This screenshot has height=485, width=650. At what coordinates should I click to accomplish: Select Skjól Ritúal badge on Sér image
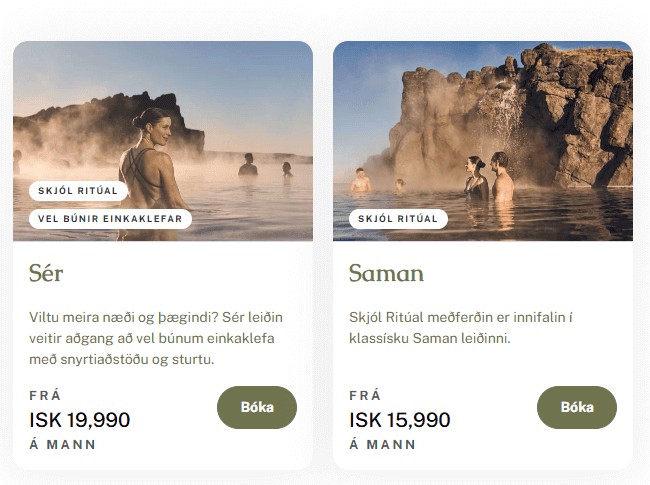(78, 191)
